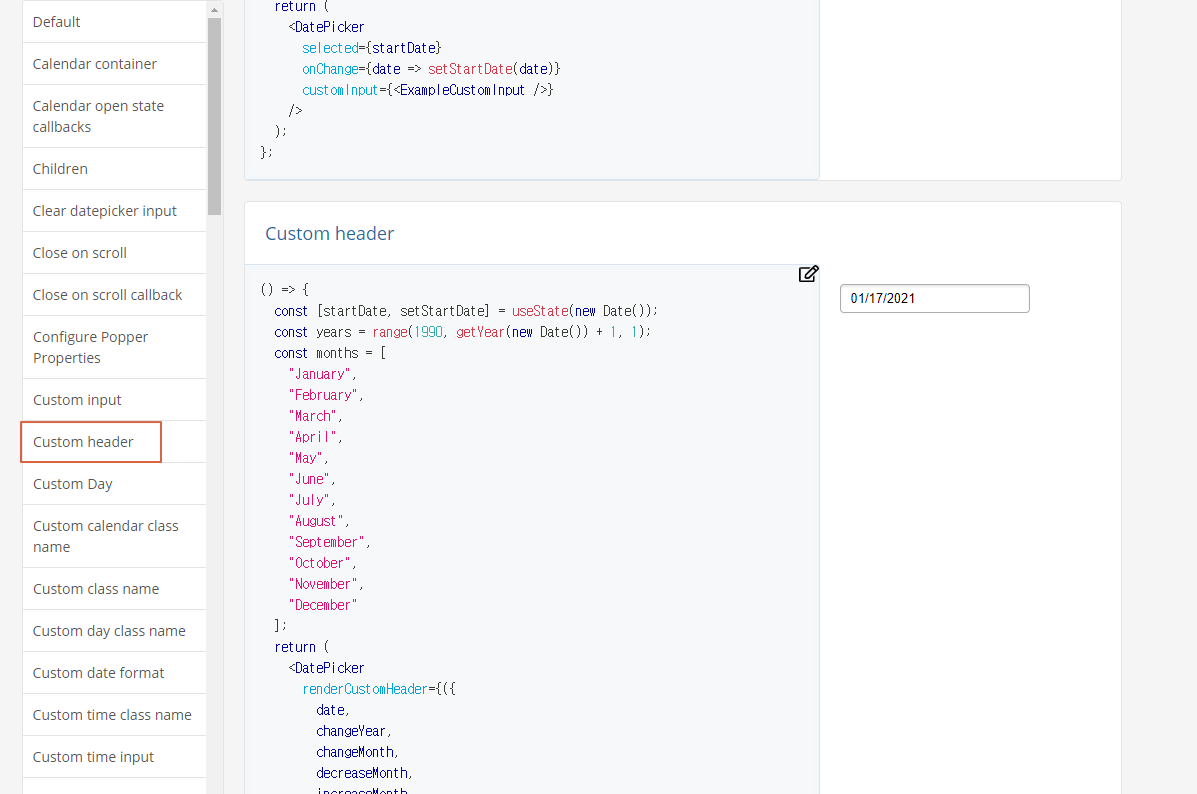This screenshot has height=794, width=1197.
Task: Select the Custom input example
Action: (x=77, y=399)
